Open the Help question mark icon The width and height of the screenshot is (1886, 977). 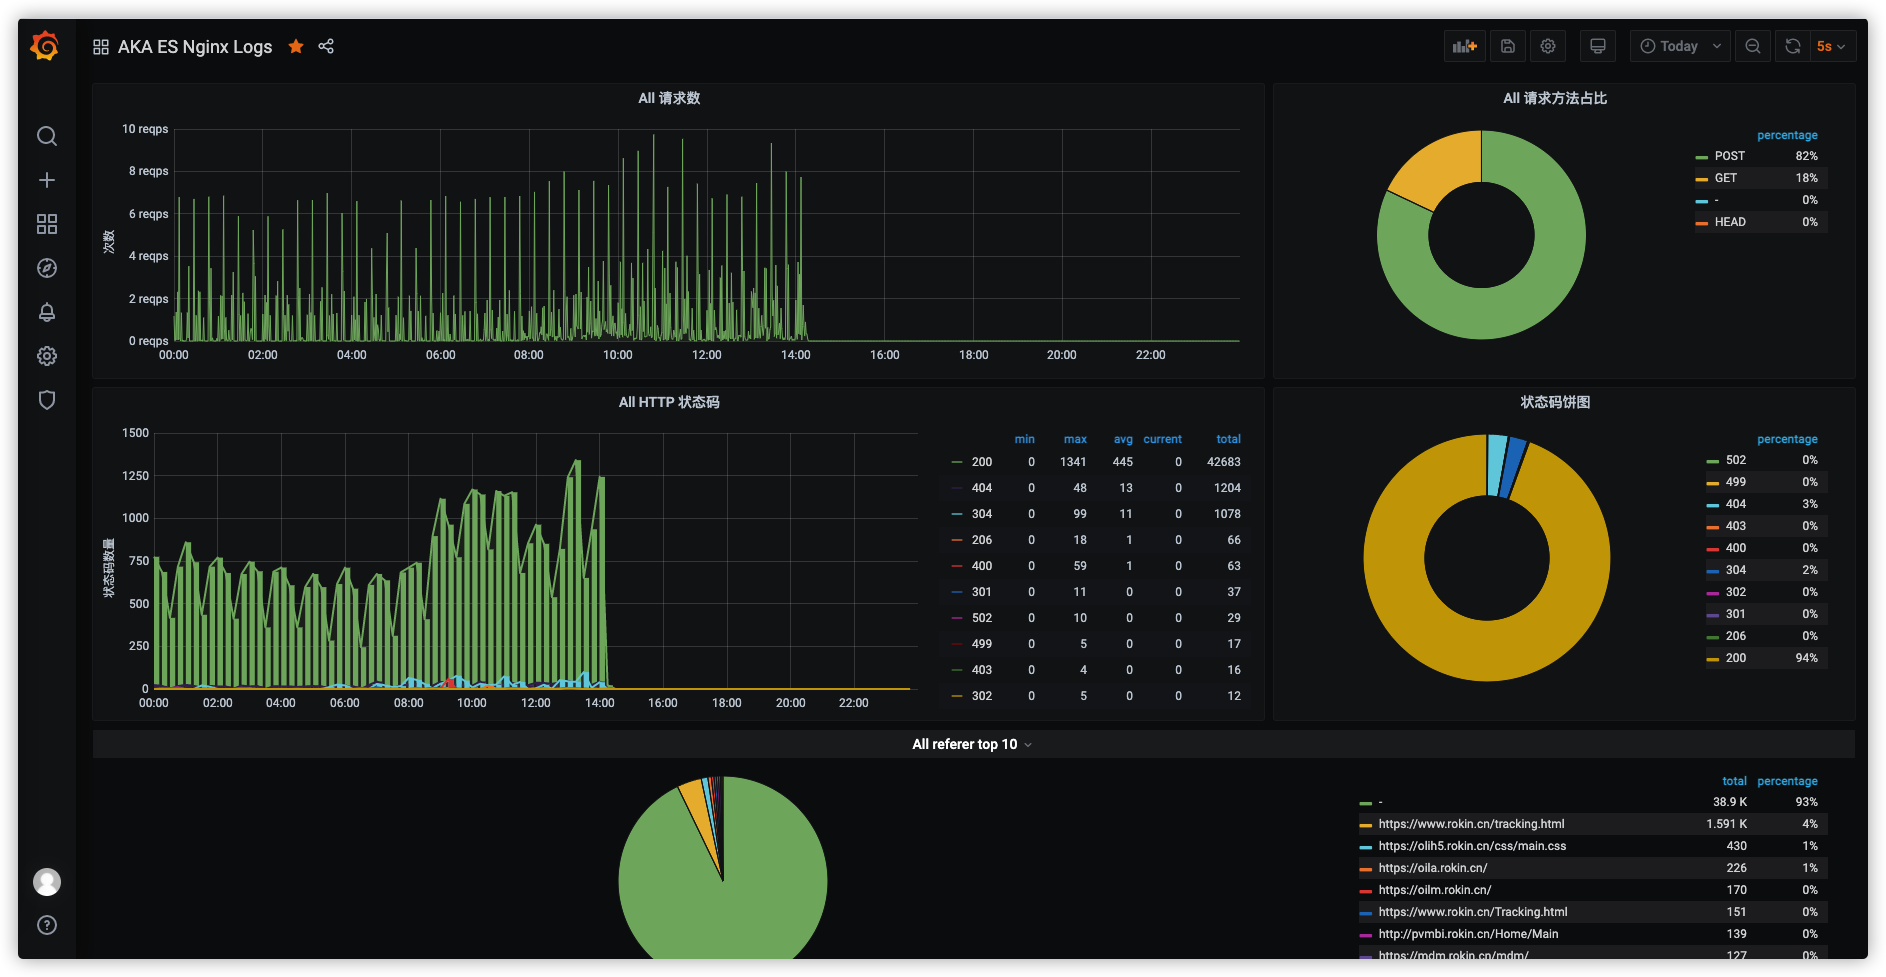tap(47, 925)
